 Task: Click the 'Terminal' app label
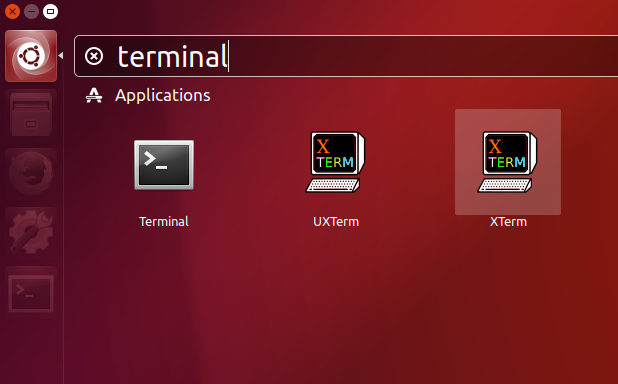tap(164, 222)
